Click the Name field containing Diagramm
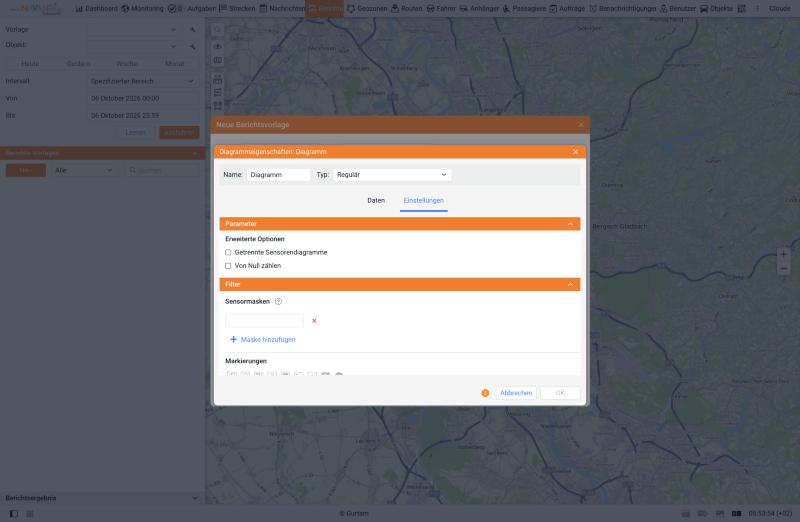The height and width of the screenshot is (522, 800). point(278,175)
